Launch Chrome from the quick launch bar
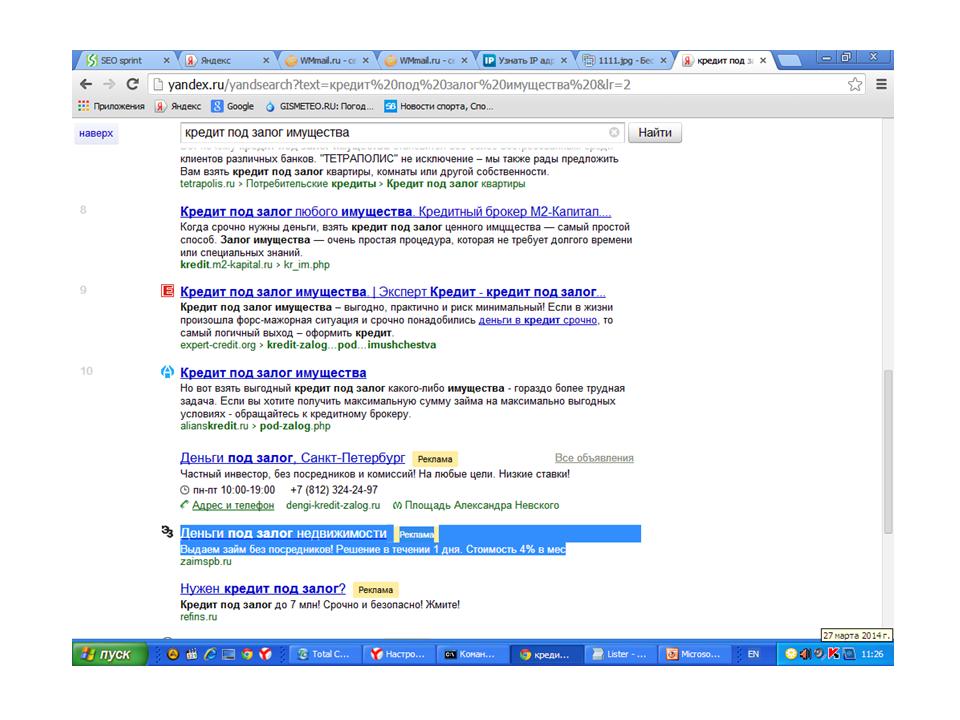 tap(247, 654)
